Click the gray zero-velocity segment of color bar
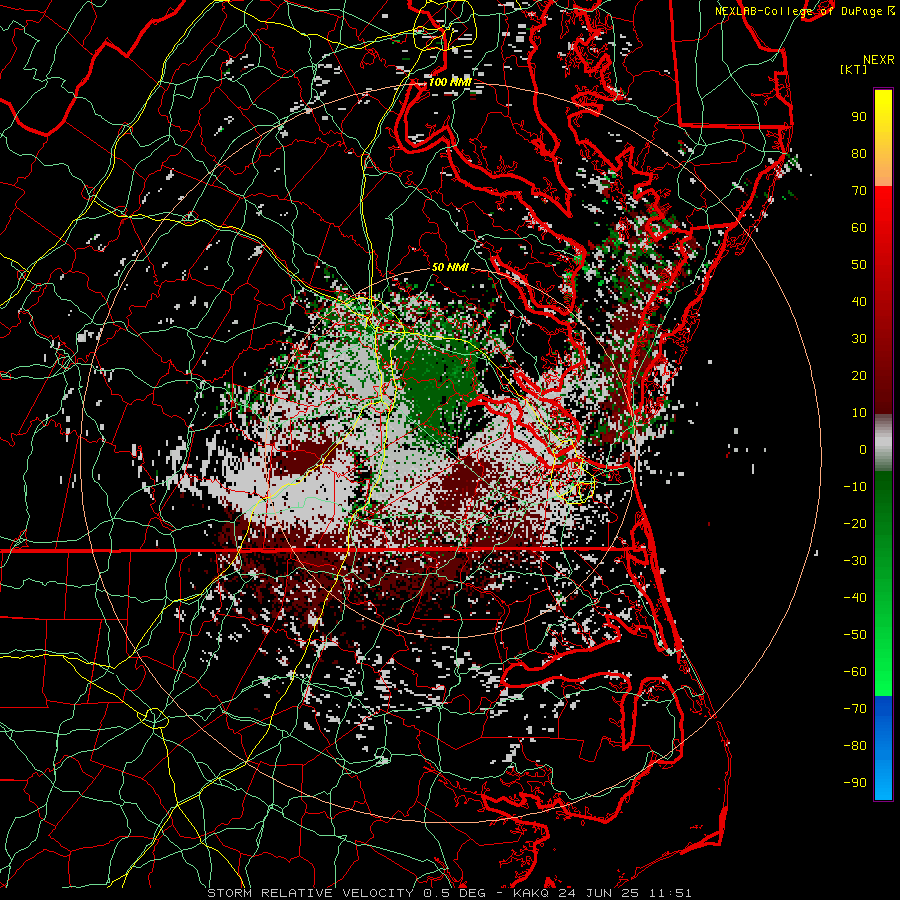900x900 pixels. [883, 443]
